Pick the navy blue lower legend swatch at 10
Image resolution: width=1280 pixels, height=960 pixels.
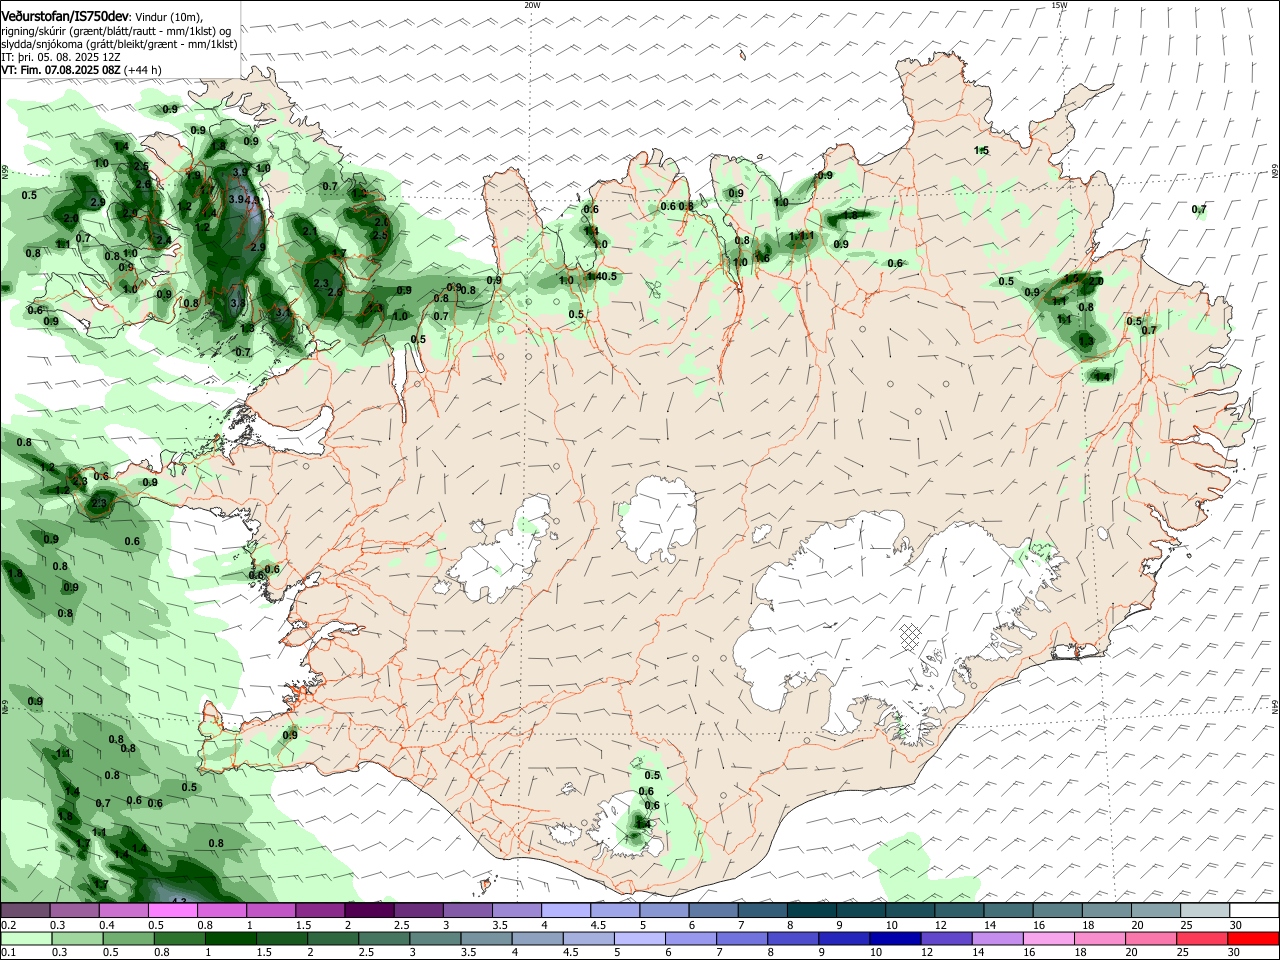point(896,939)
